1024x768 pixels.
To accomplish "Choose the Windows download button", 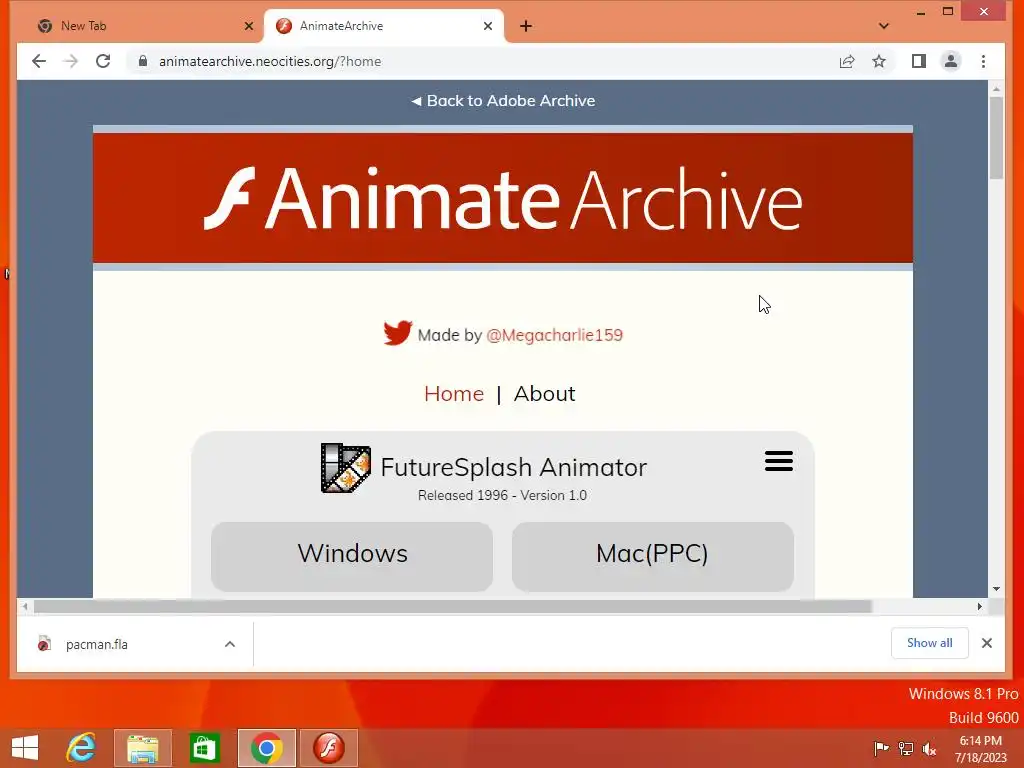I will click(x=352, y=556).
